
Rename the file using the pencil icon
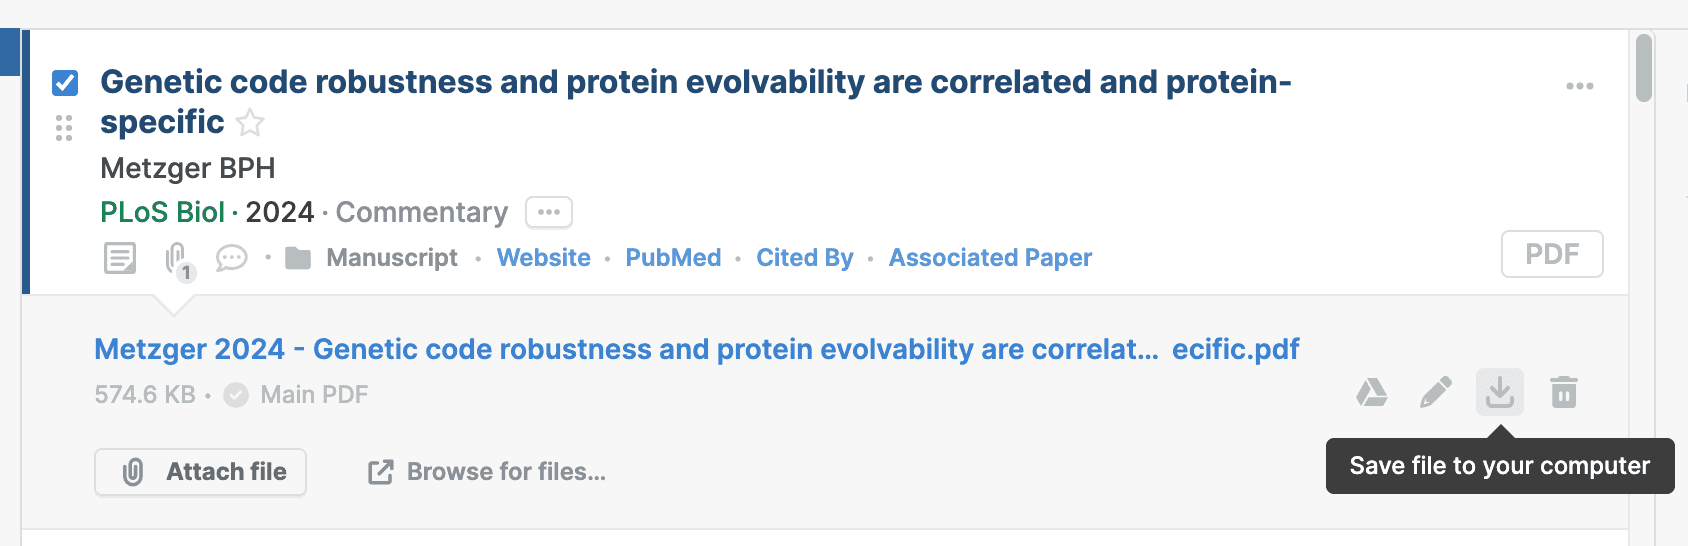click(1435, 392)
